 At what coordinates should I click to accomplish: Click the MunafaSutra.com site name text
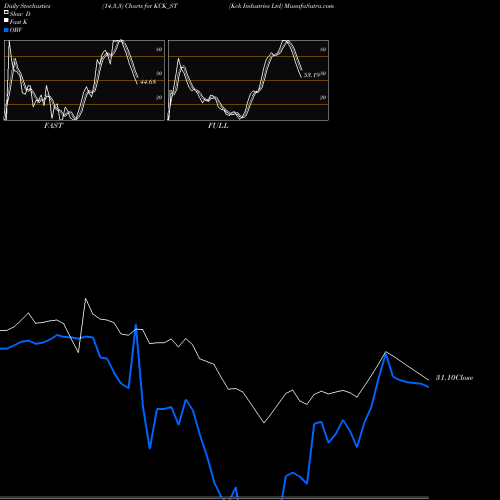309,6
